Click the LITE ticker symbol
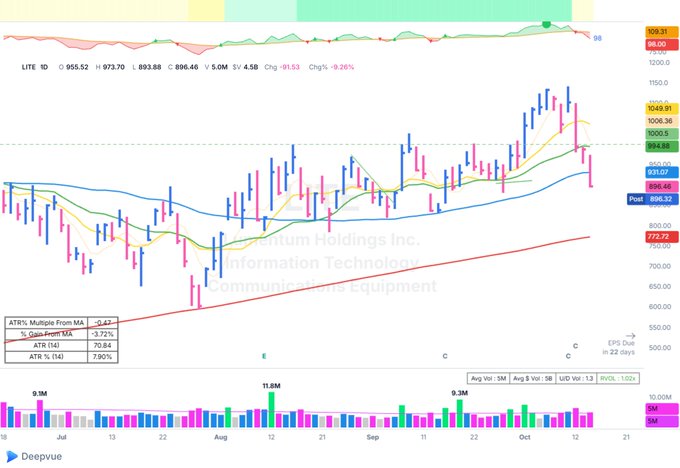Image resolution: width=680 pixels, height=468 pixels. pyautogui.click(x=29, y=67)
